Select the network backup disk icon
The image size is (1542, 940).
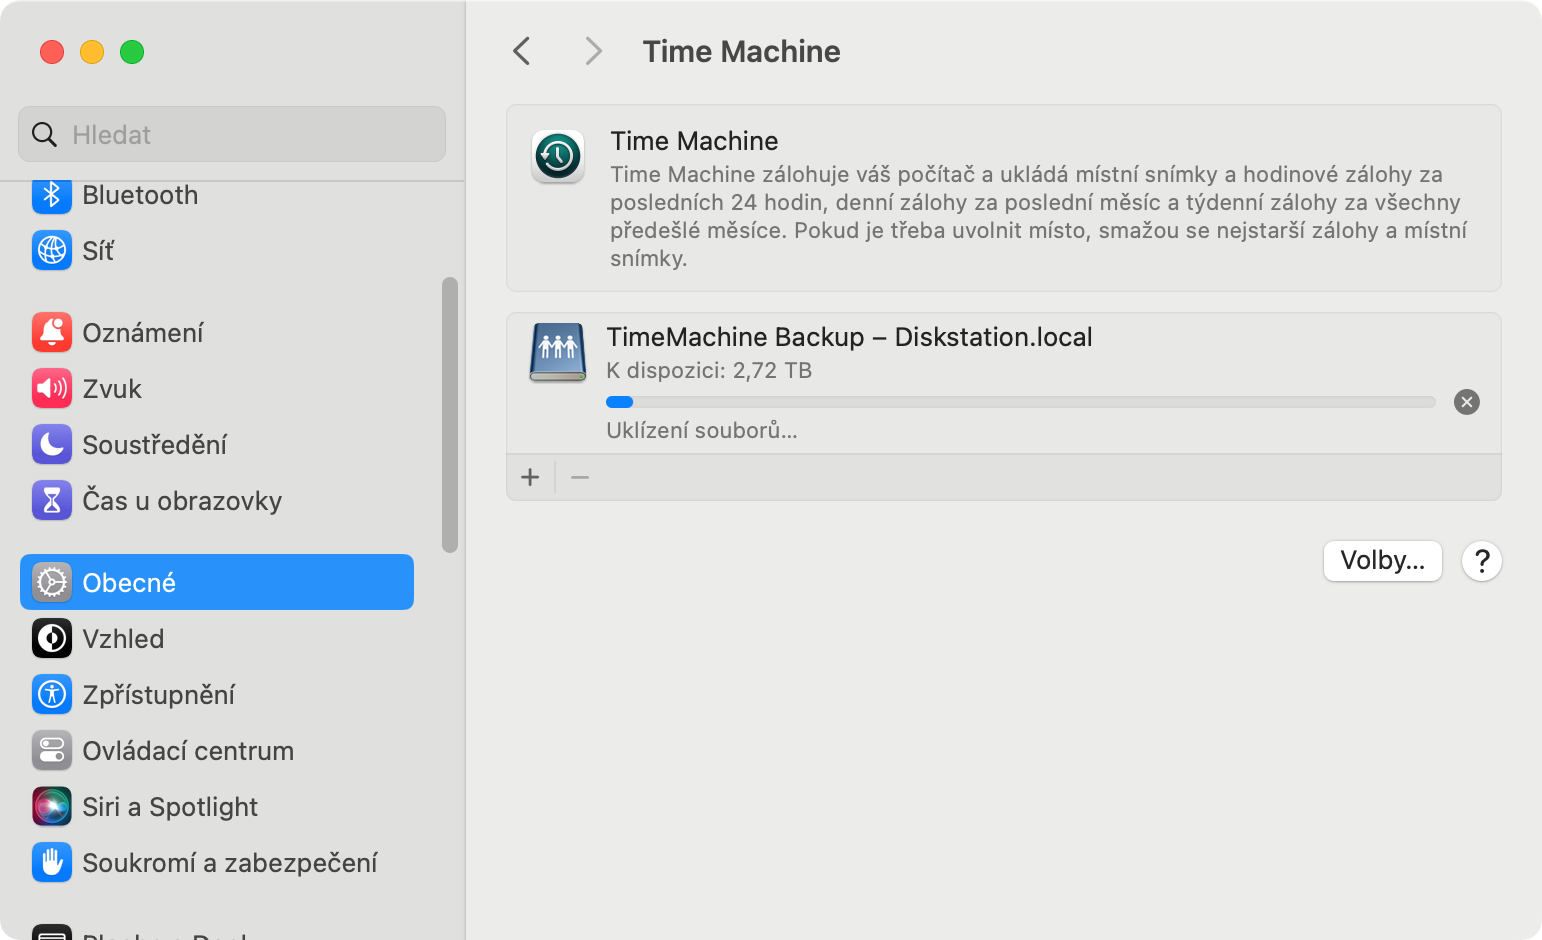tap(558, 352)
